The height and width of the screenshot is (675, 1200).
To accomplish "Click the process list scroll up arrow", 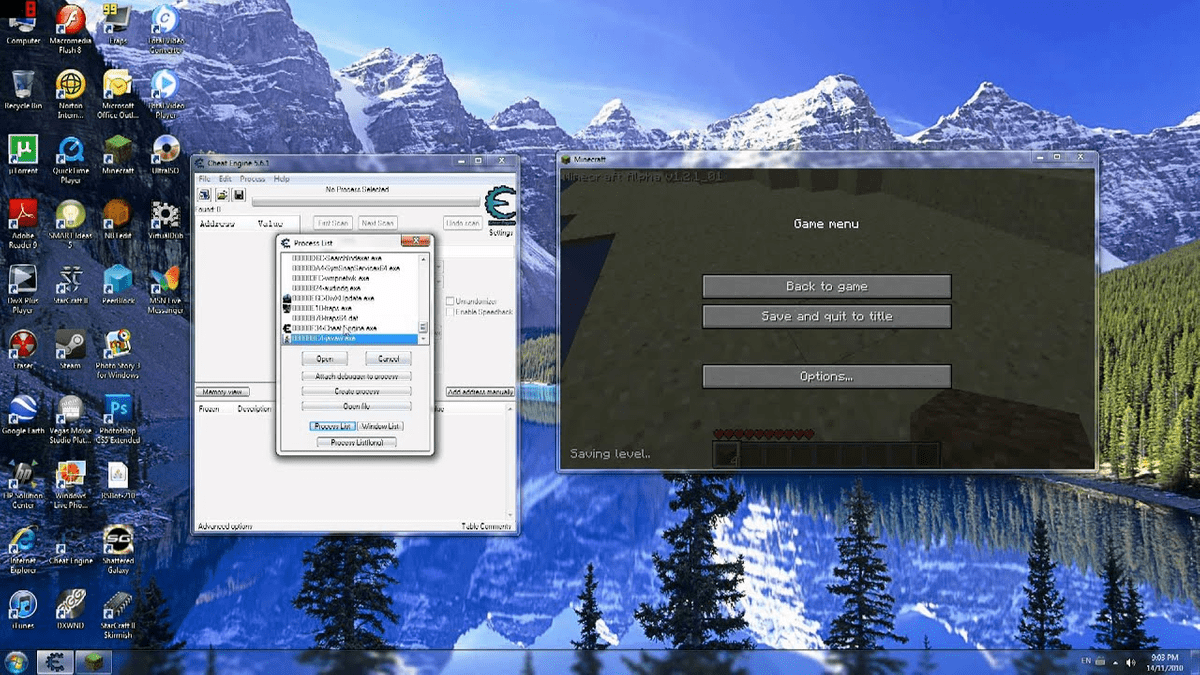I will click(x=422, y=259).
